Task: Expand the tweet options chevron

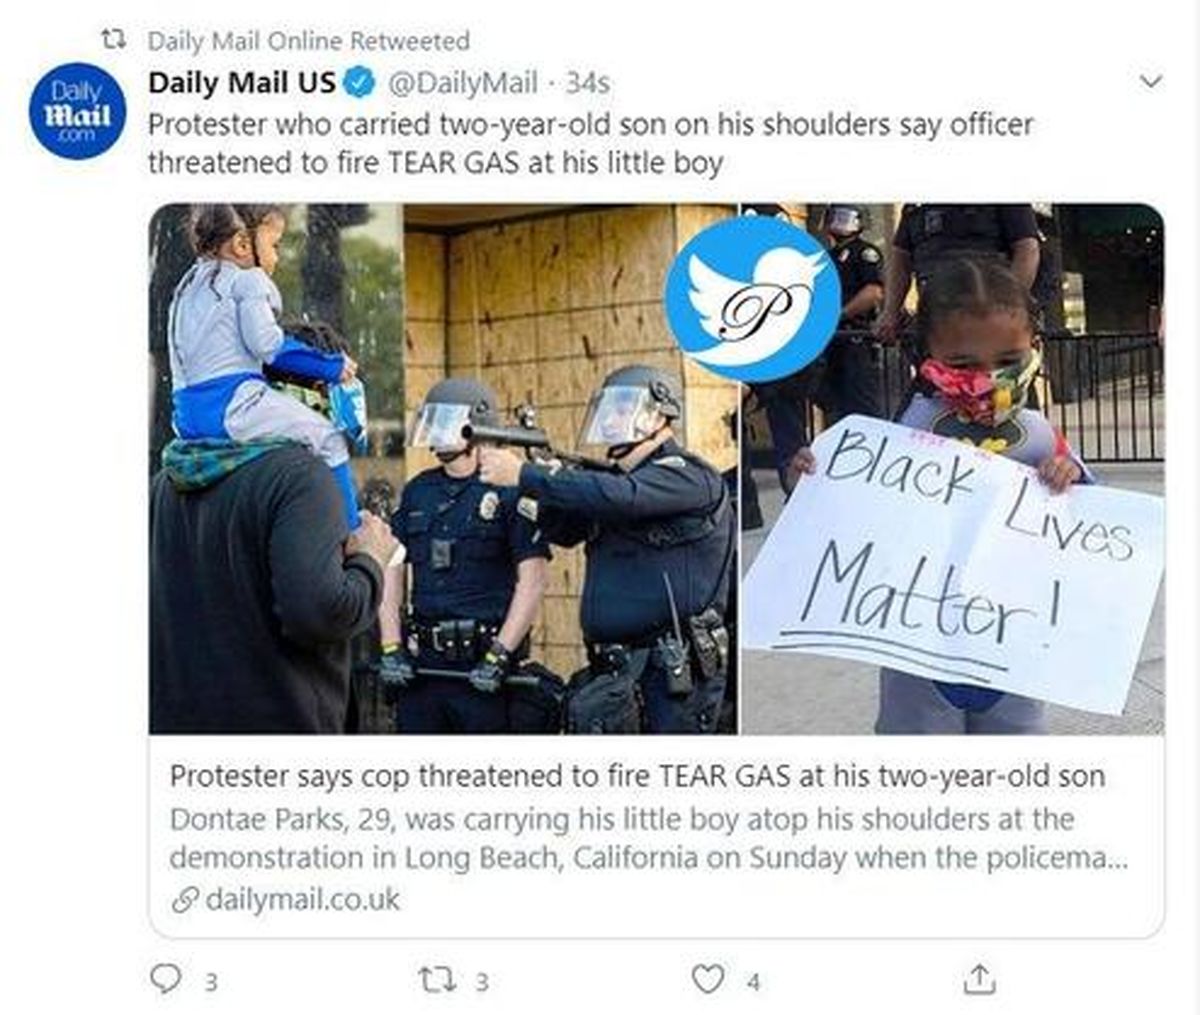Action: coord(1152,81)
